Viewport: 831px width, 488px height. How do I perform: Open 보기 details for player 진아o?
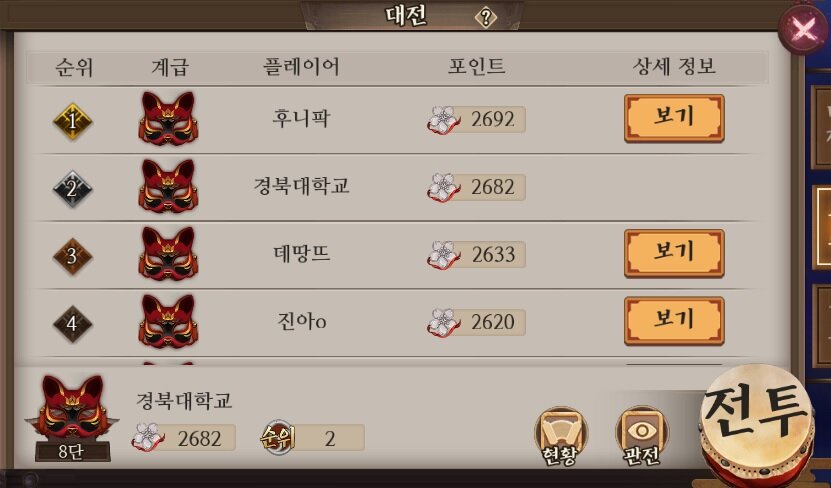point(674,321)
